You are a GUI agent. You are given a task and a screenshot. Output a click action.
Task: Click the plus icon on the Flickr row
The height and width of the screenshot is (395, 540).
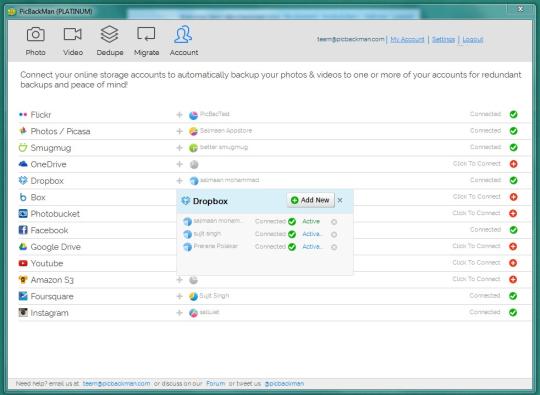point(179,115)
